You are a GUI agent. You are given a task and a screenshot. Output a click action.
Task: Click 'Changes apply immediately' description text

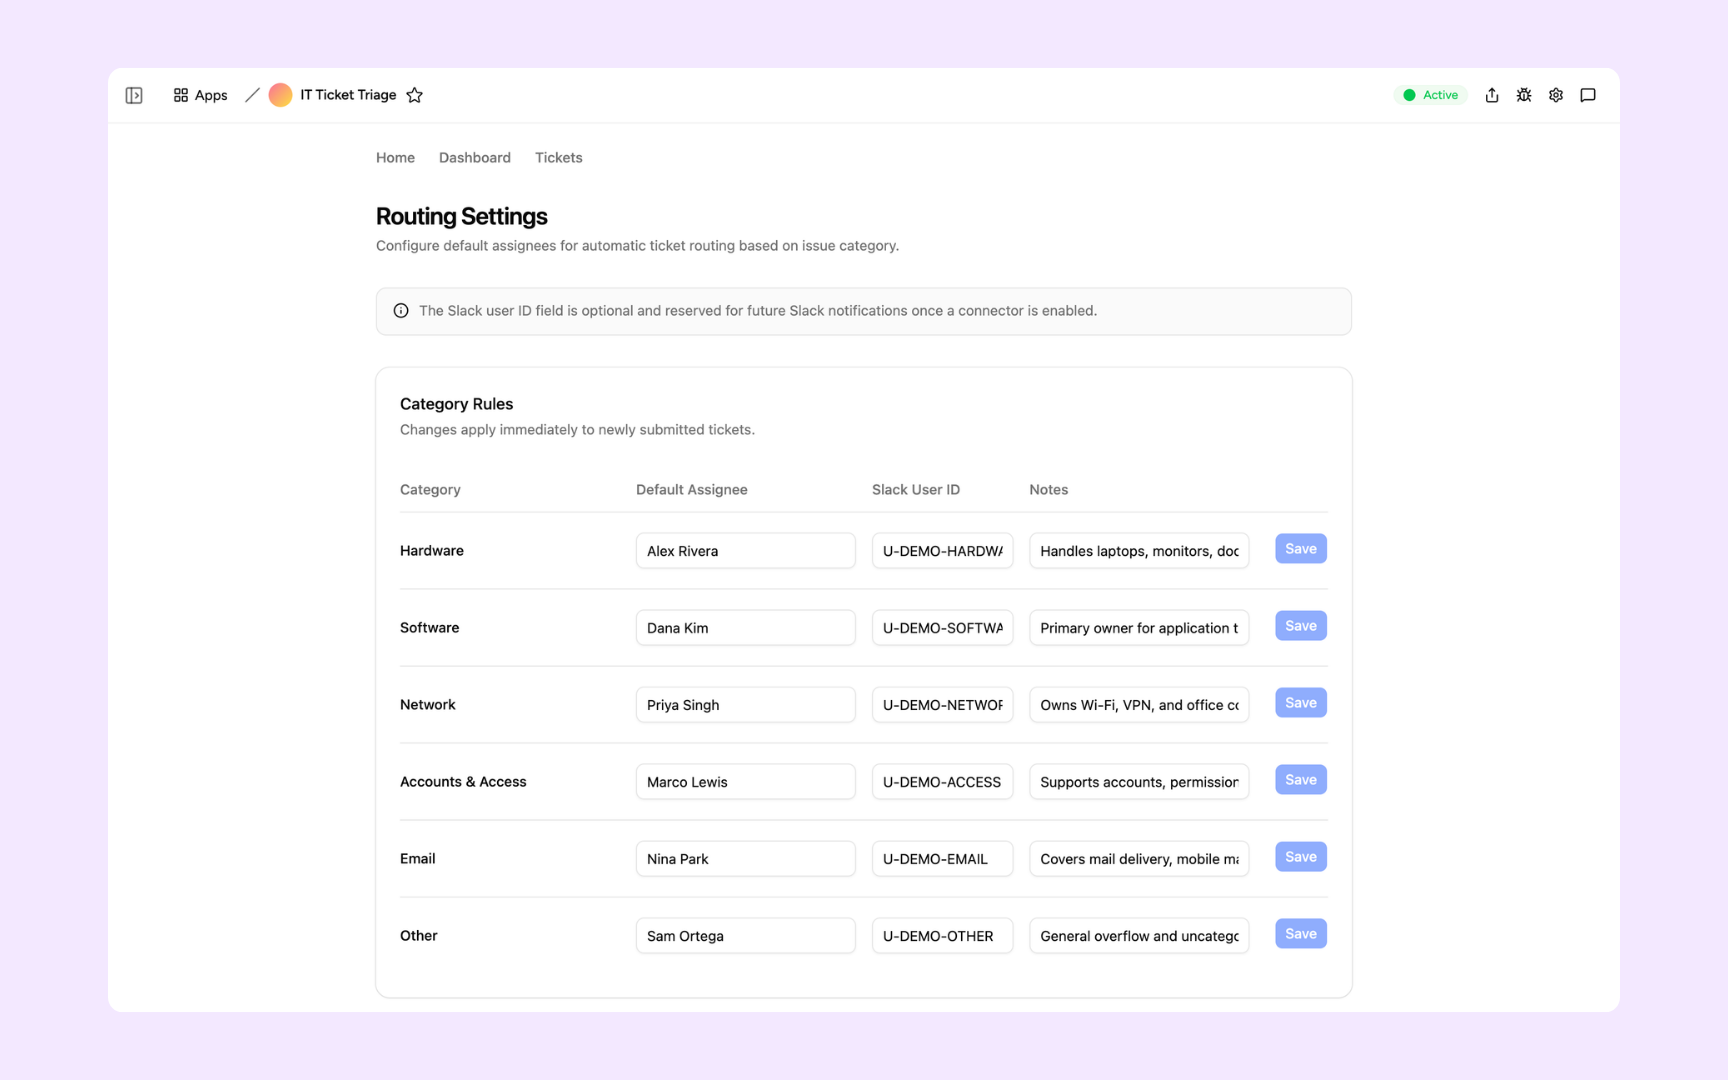(x=577, y=430)
